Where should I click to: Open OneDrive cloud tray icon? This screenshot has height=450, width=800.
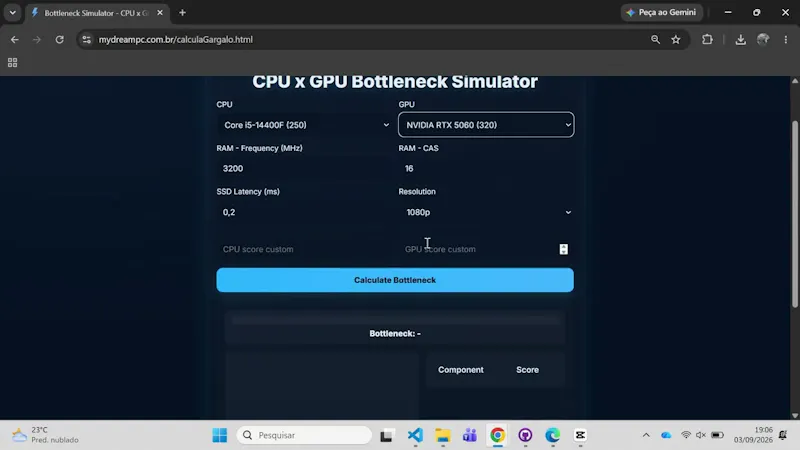pos(666,435)
